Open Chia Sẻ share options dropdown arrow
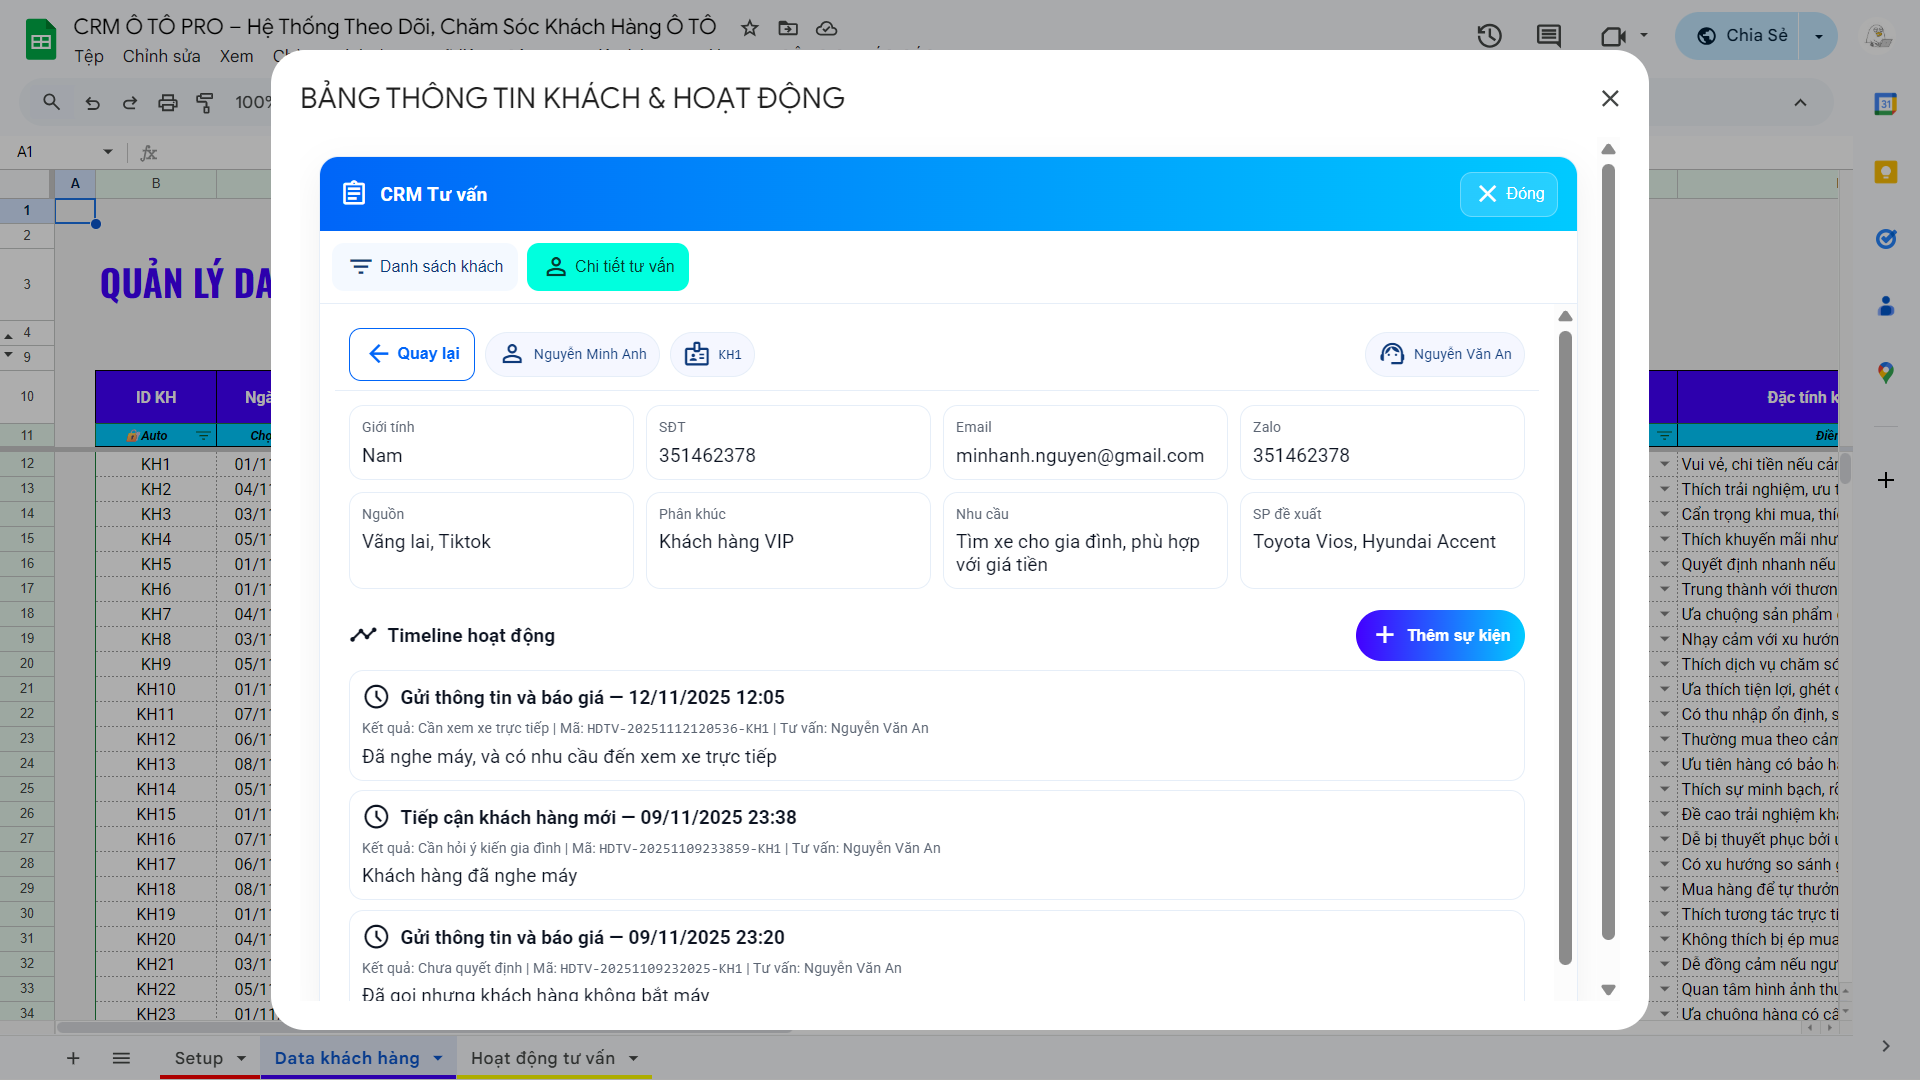The image size is (1920, 1080). (1818, 36)
